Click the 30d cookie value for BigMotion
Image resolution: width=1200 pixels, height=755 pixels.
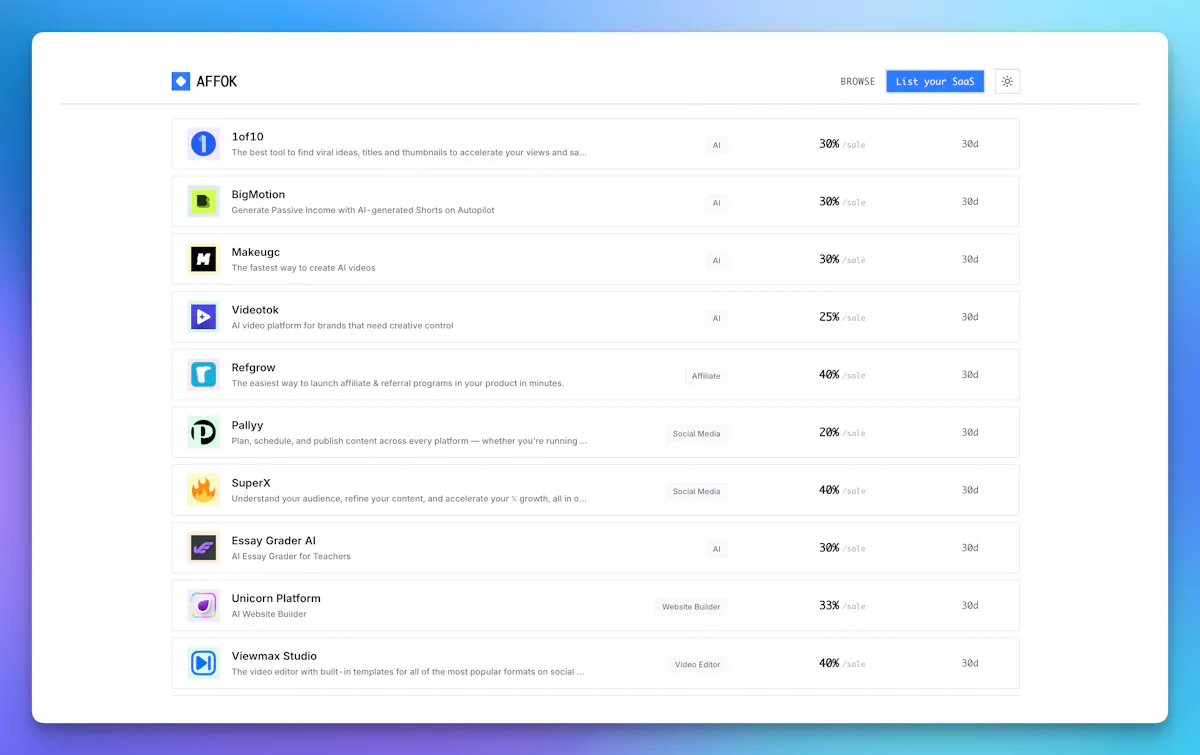tap(970, 202)
